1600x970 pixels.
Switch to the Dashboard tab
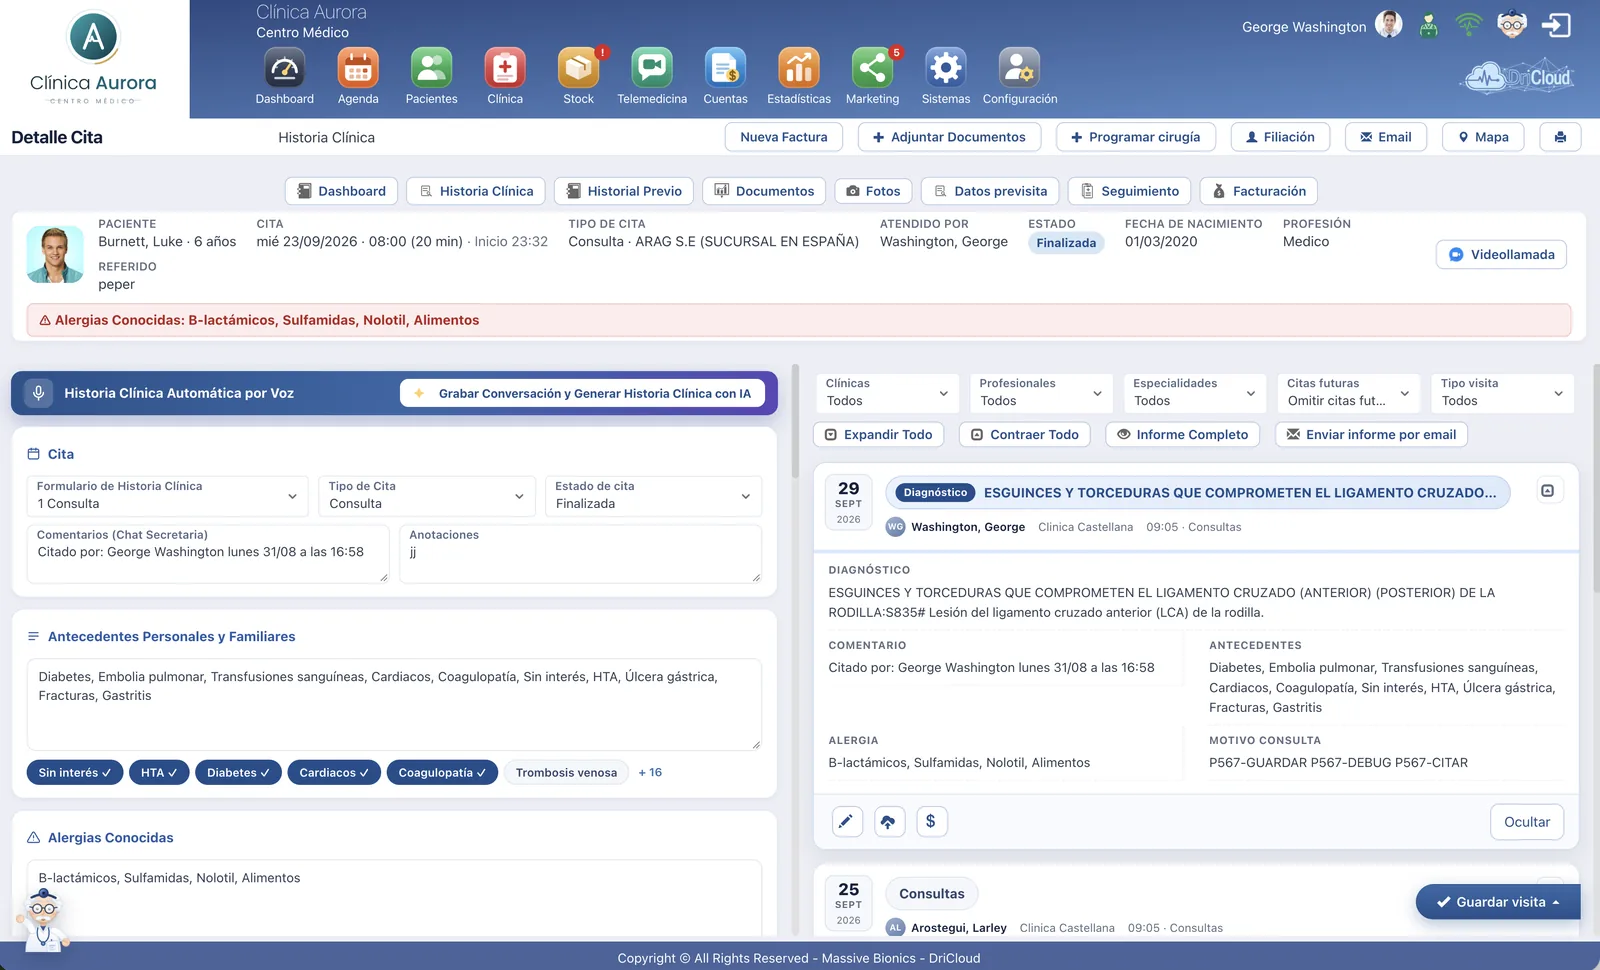click(342, 191)
